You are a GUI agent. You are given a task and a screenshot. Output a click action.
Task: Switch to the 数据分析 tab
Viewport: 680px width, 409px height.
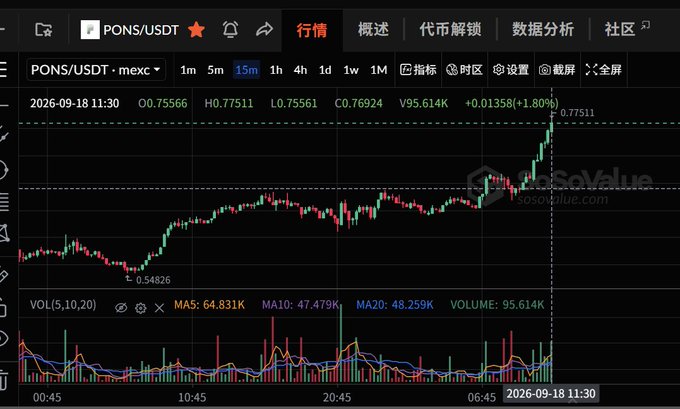coord(543,29)
